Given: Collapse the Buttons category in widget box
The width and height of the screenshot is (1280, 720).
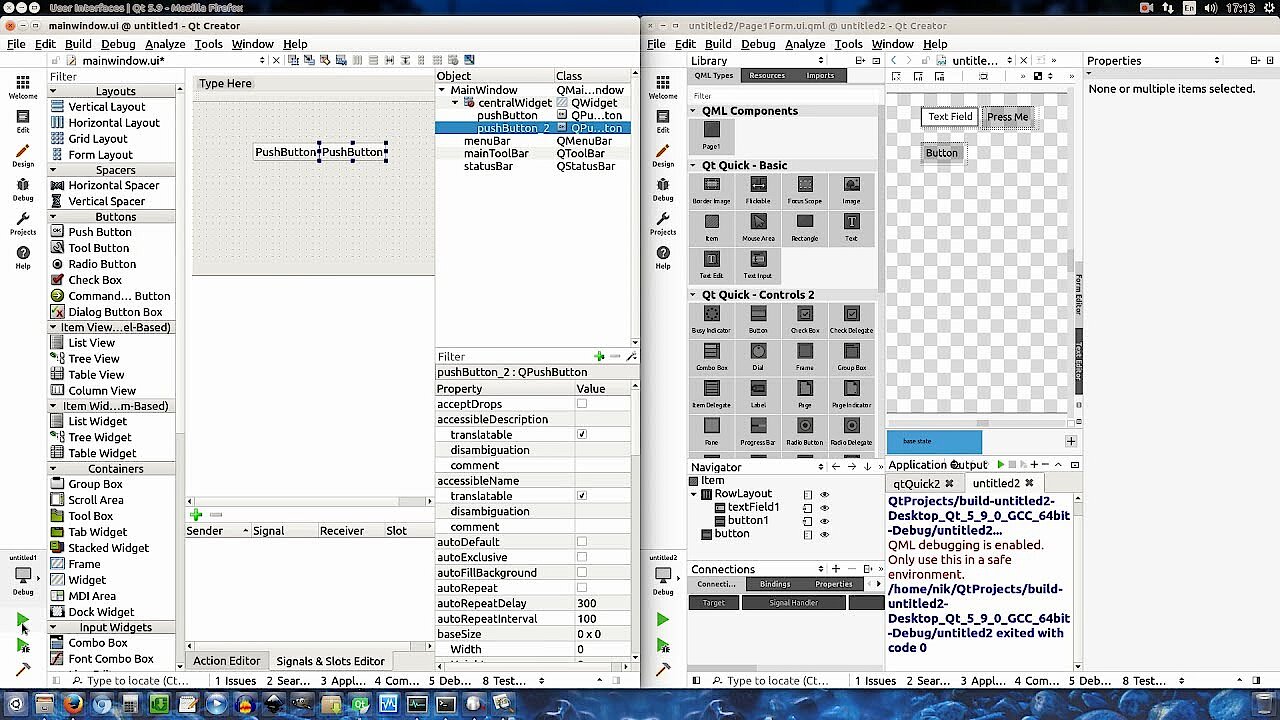Looking at the screenshot, I should tap(53, 217).
